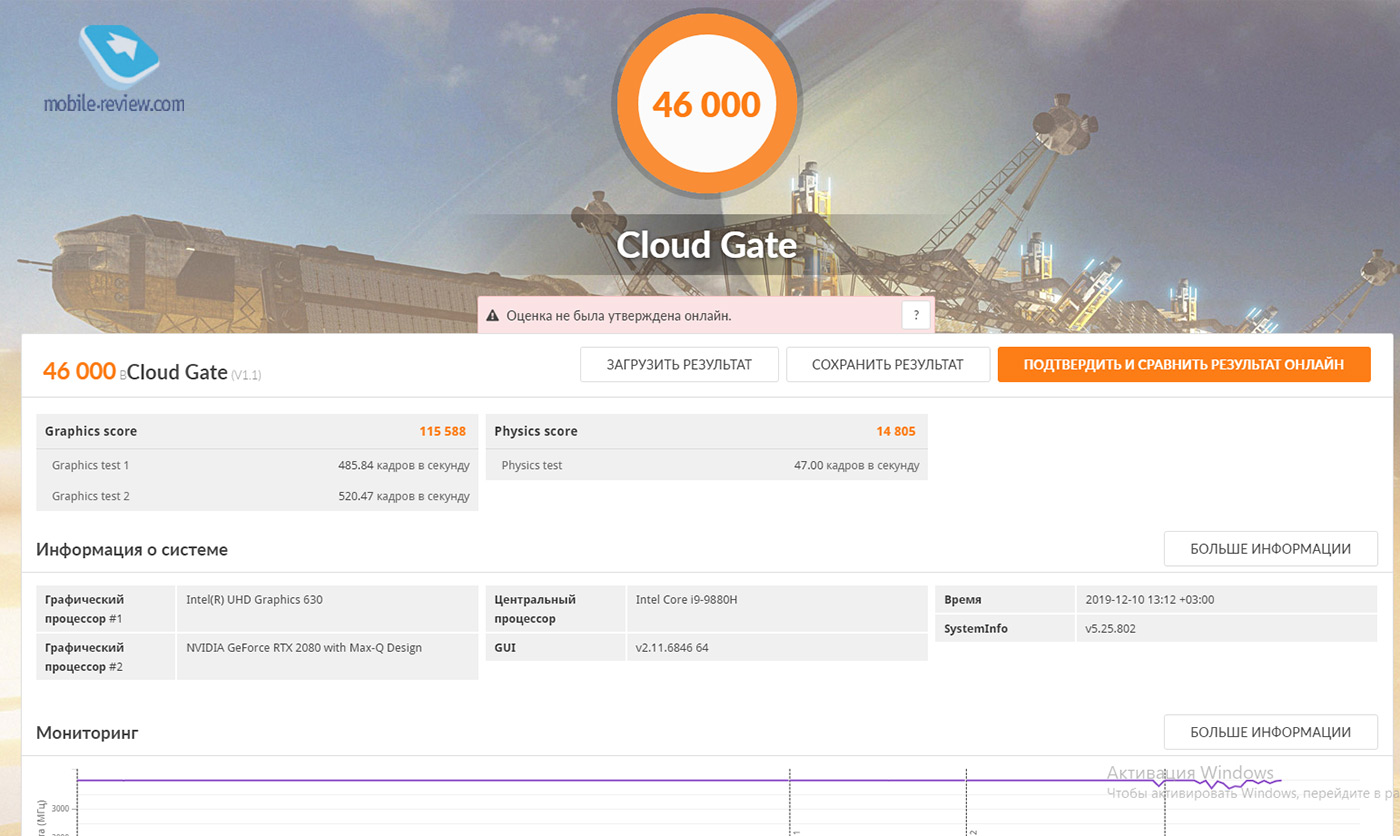This screenshot has height=836, width=1400.
Task: Click the Graphics score value 115 588
Action: click(x=442, y=432)
